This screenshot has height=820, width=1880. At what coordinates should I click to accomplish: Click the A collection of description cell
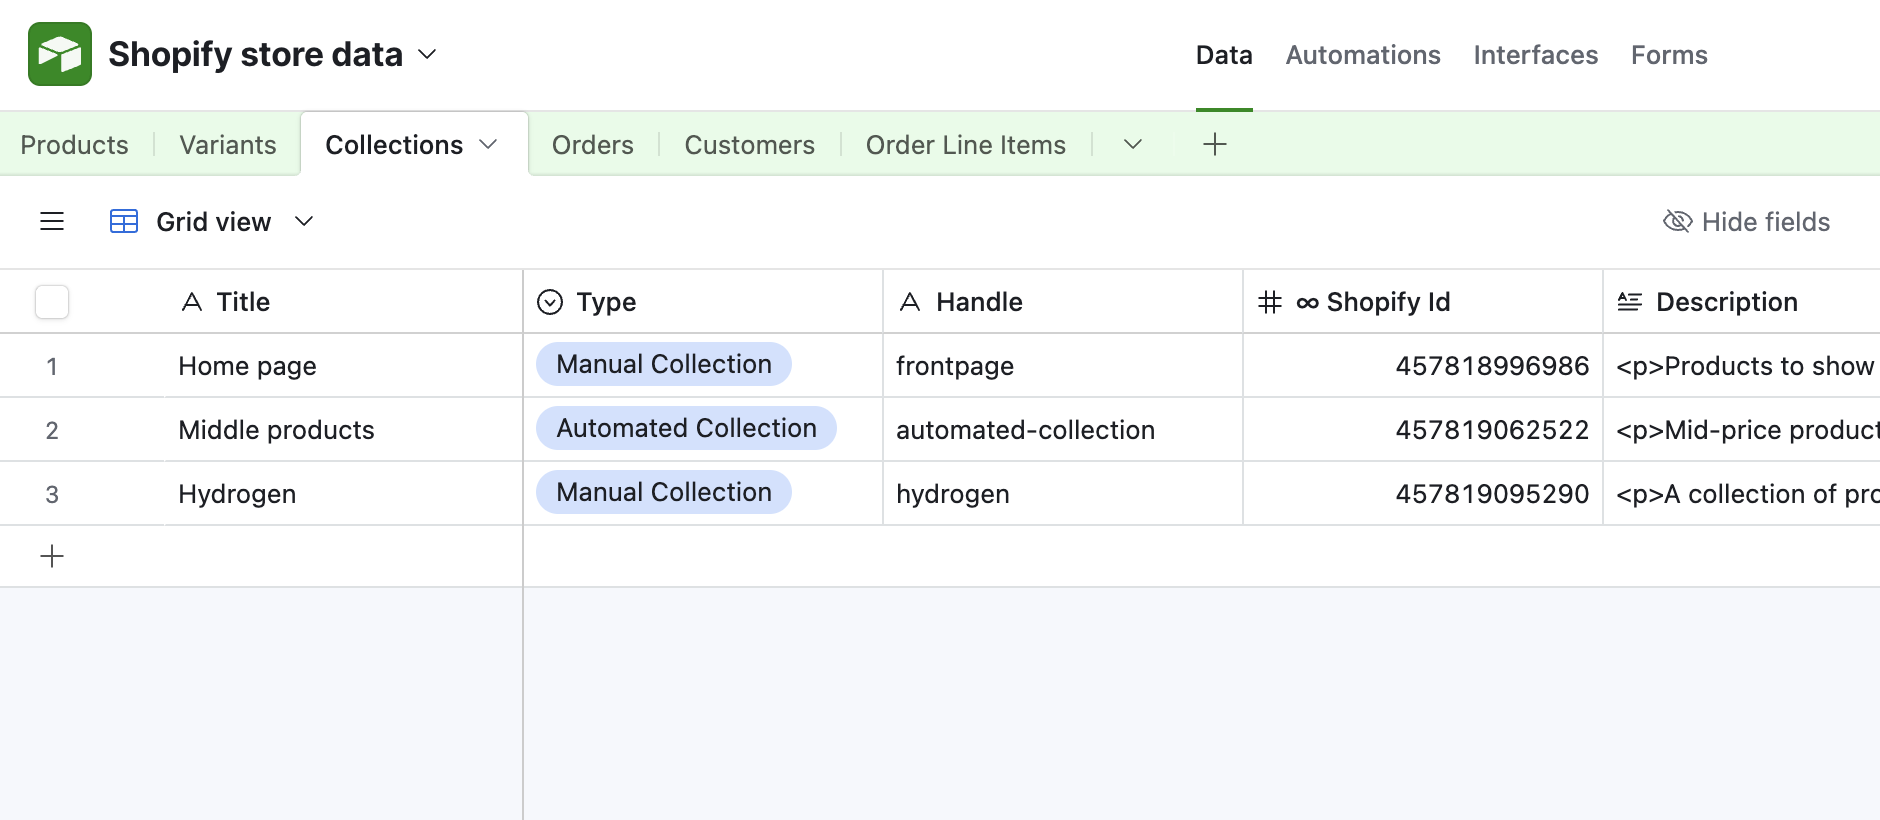pyautogui.click(x=1742, y=494)
